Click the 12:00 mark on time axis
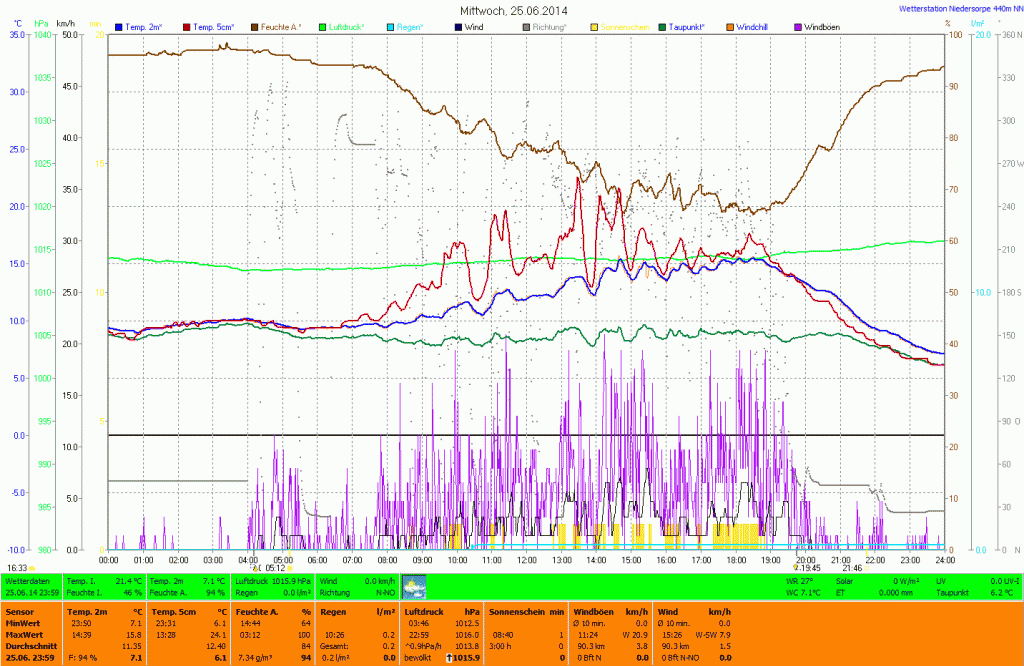Viewport: 1024px width, 666px height. click(527, 560)
